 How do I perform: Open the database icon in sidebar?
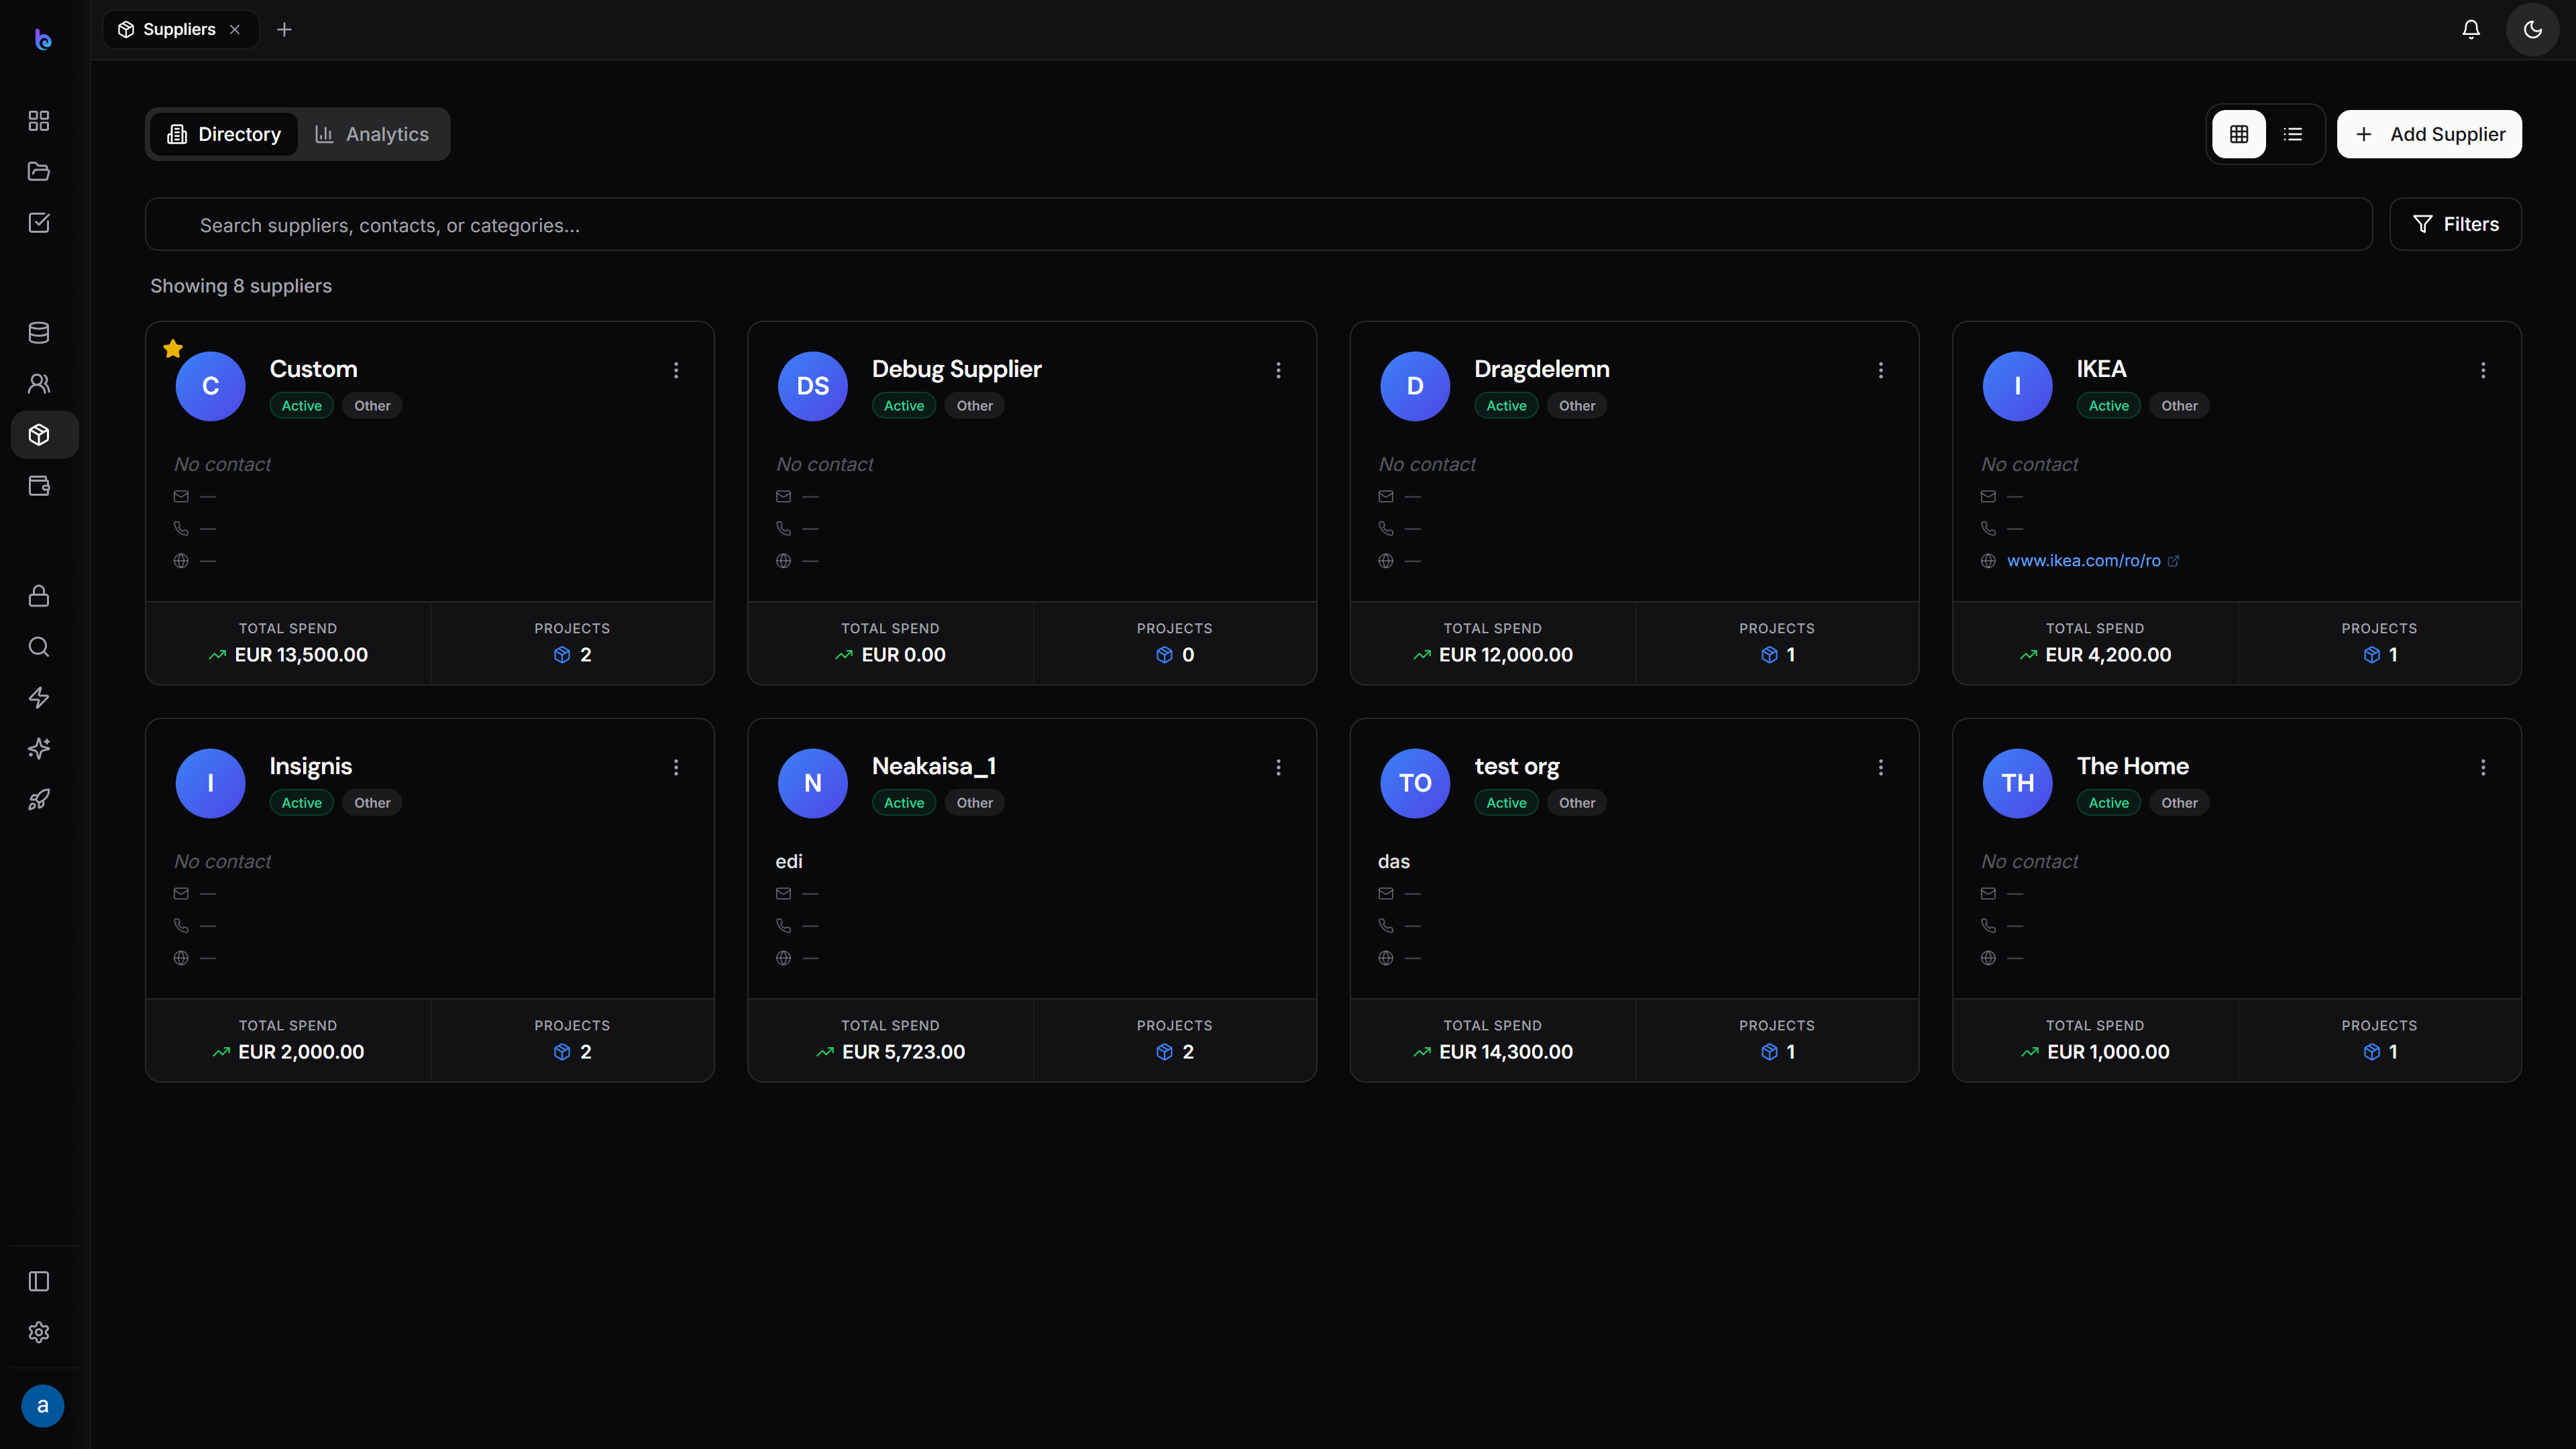39,333
